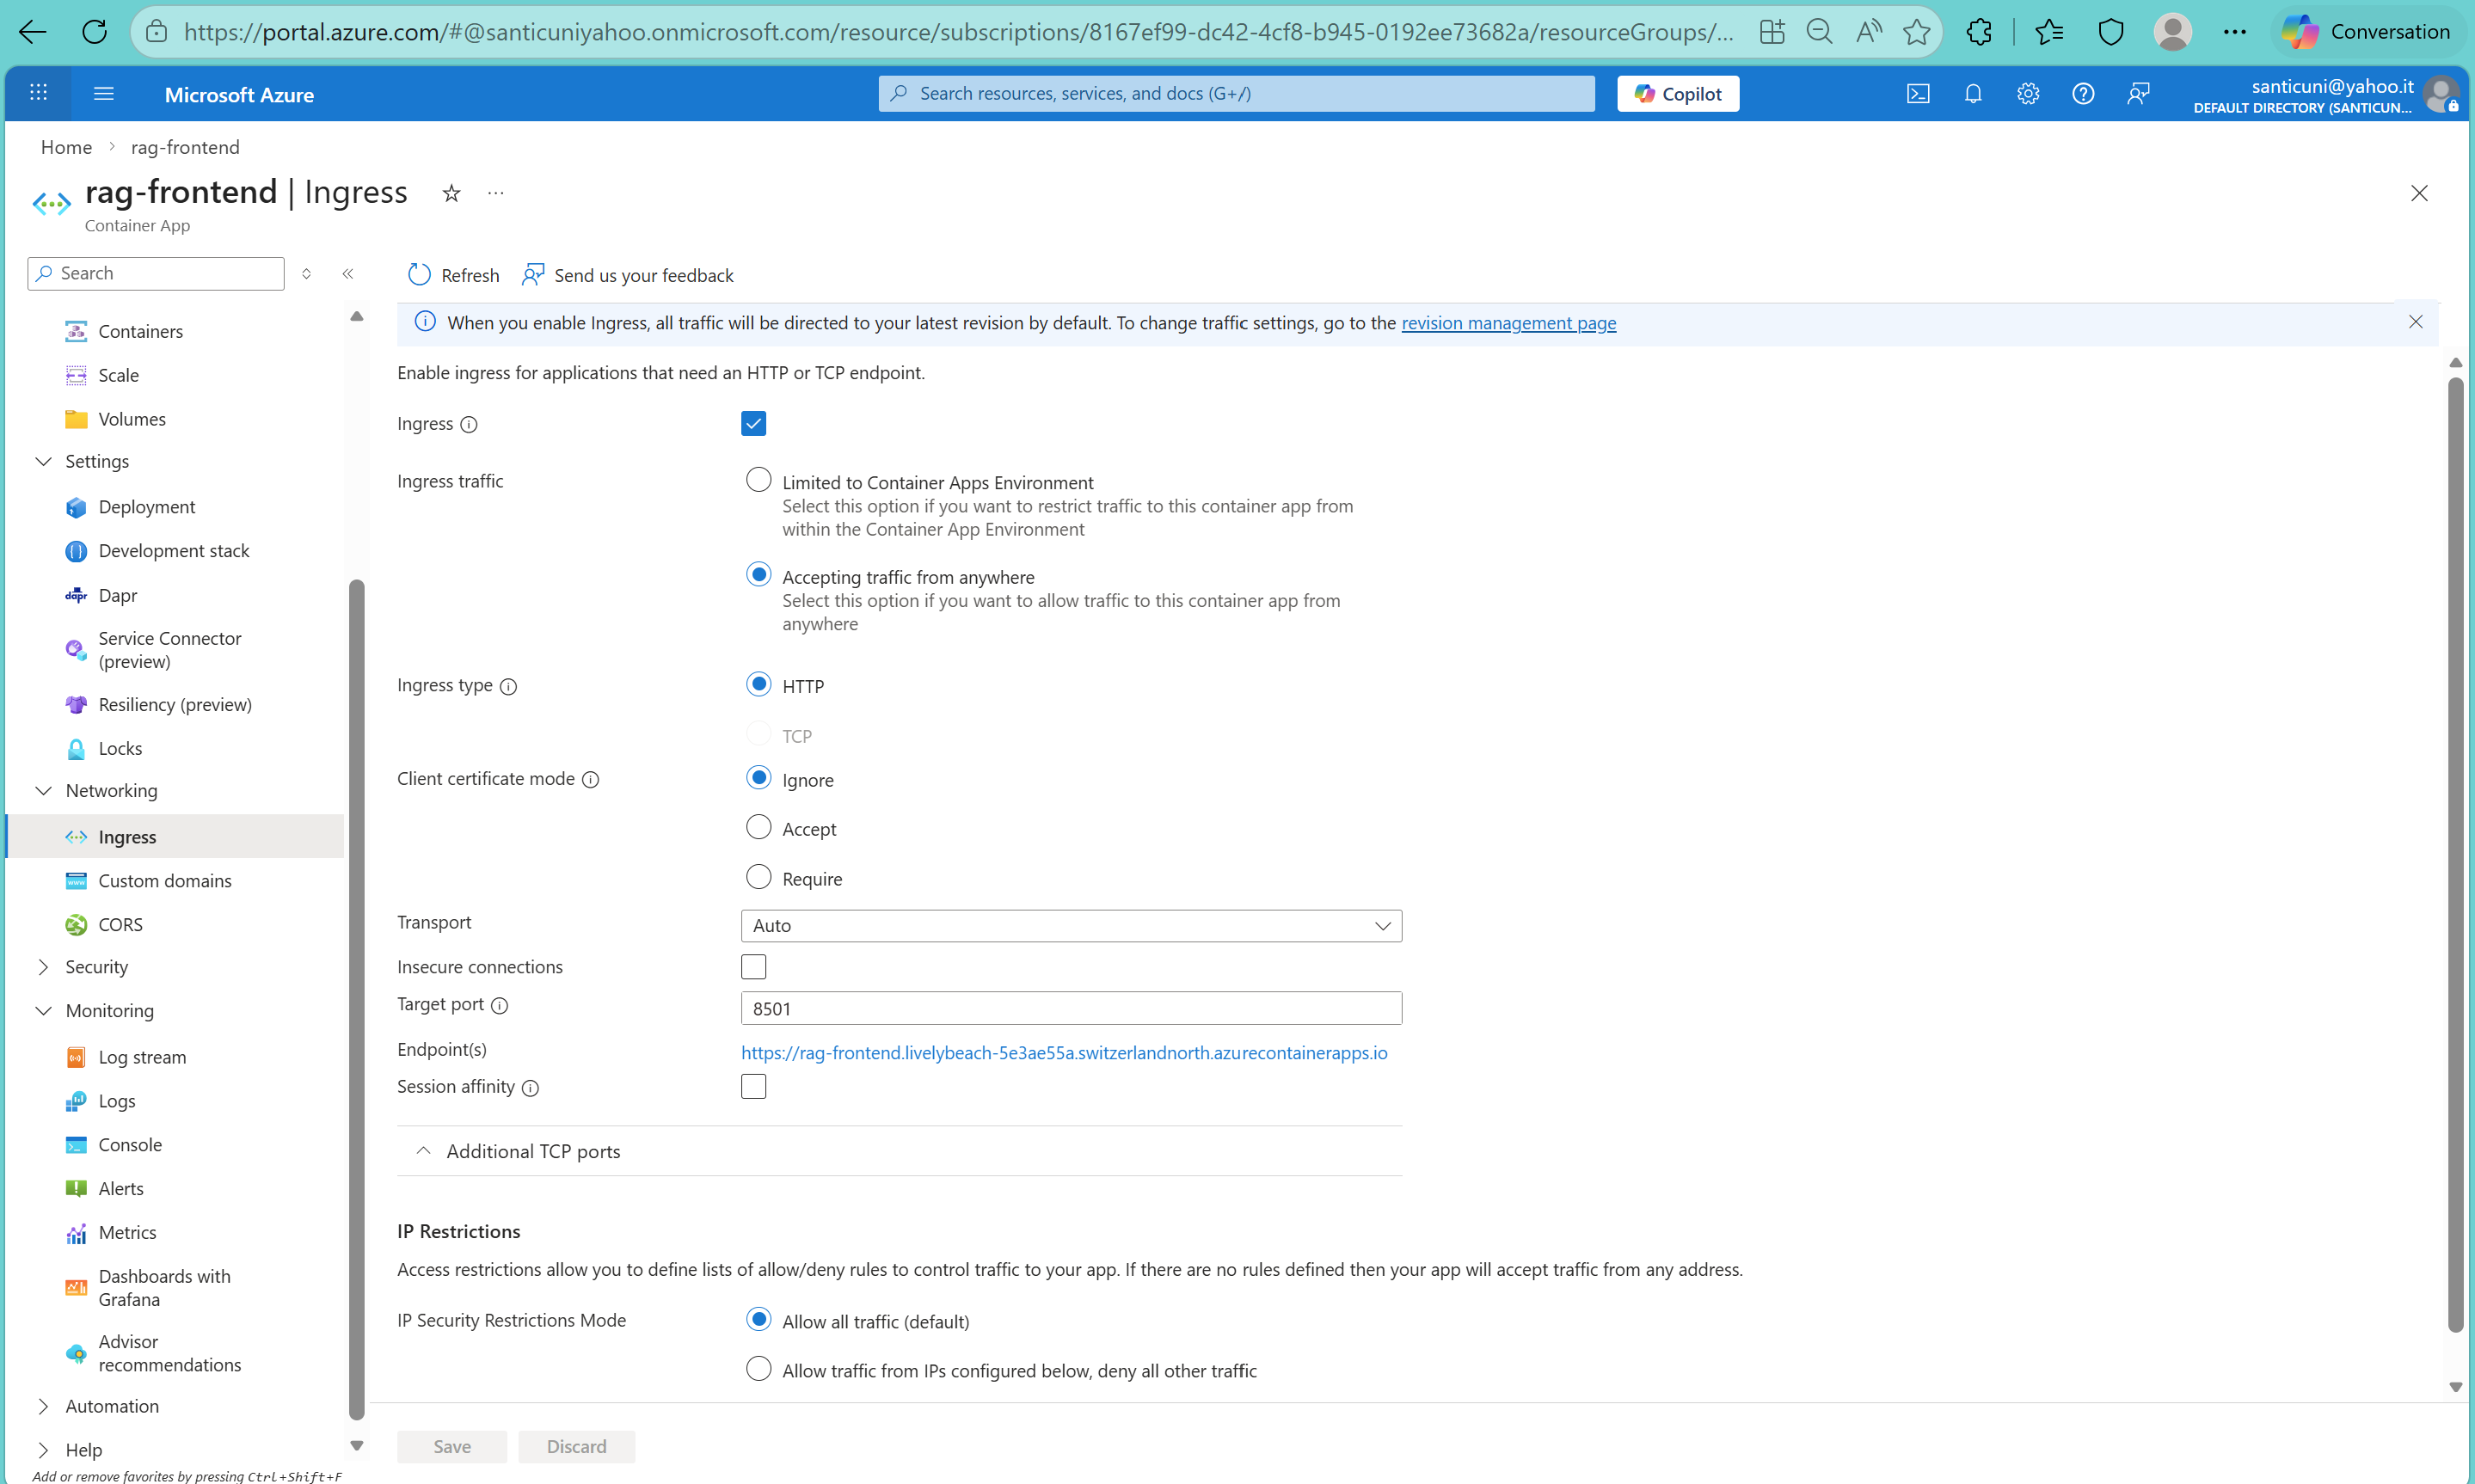
Task: Open the revision management page link
Action: point(1507,323)
